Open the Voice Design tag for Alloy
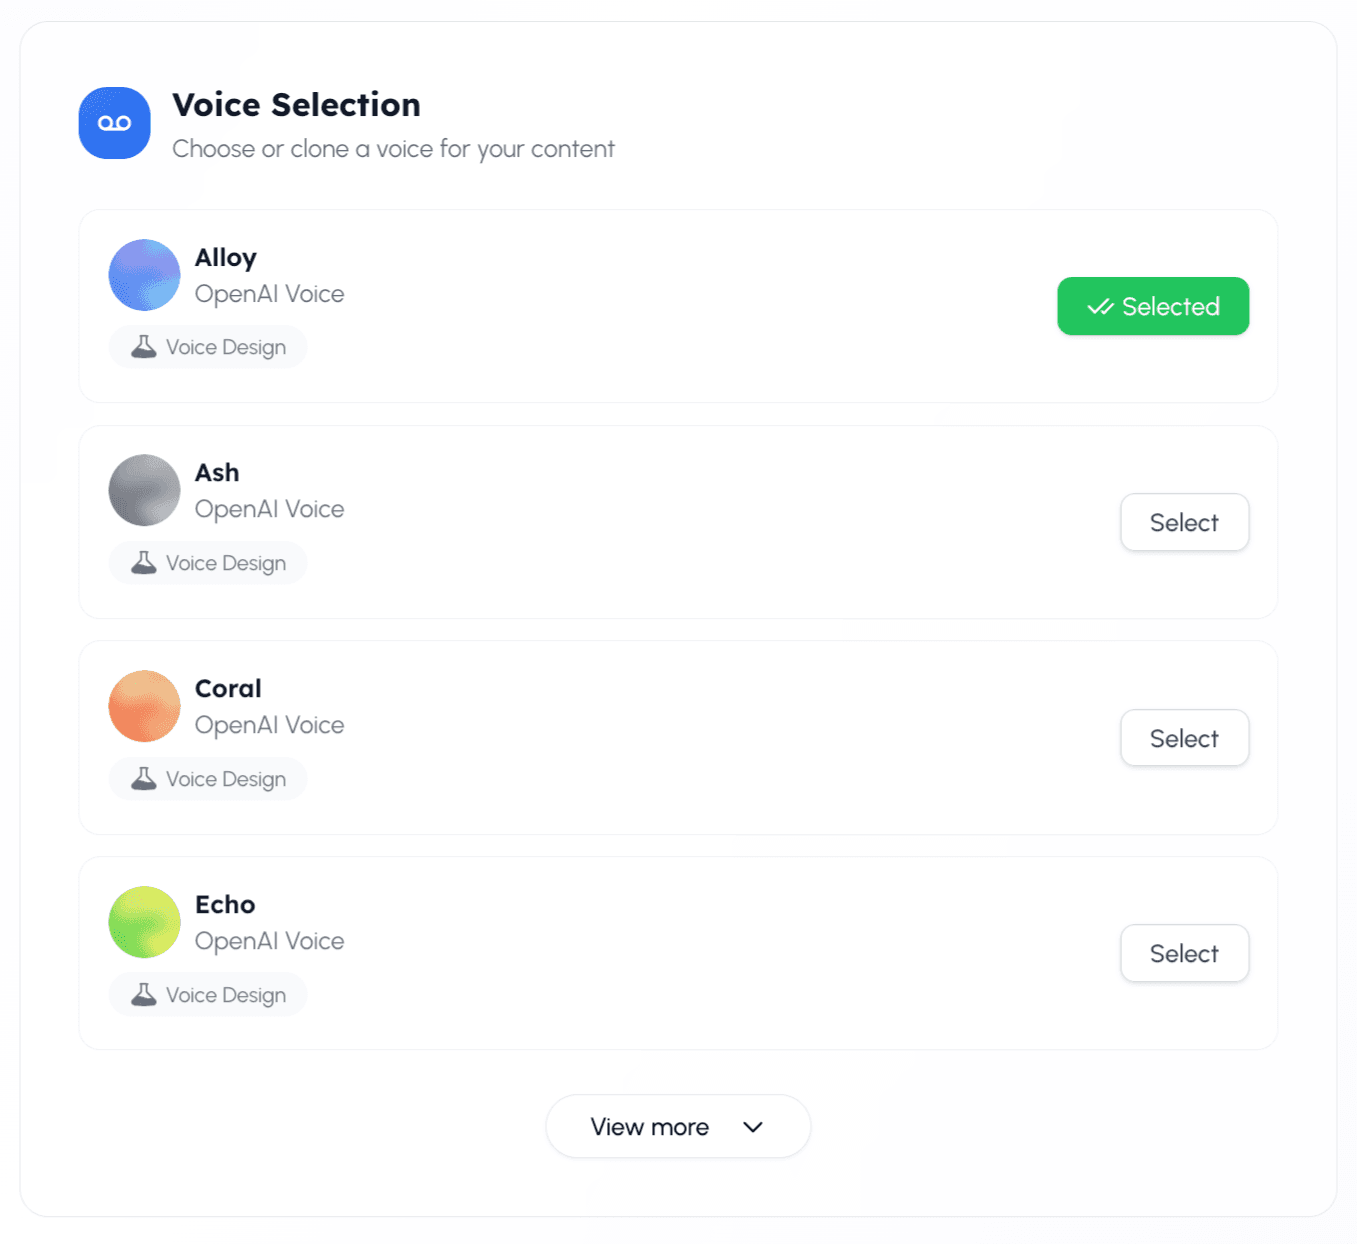Screen dimensions: 1357x1244 [207, 346]
